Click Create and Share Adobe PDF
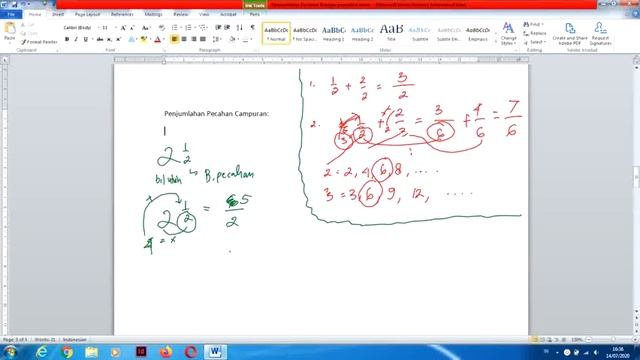This screenshot has width=640, height=360. pyautogui.click(x=570, y=33)
